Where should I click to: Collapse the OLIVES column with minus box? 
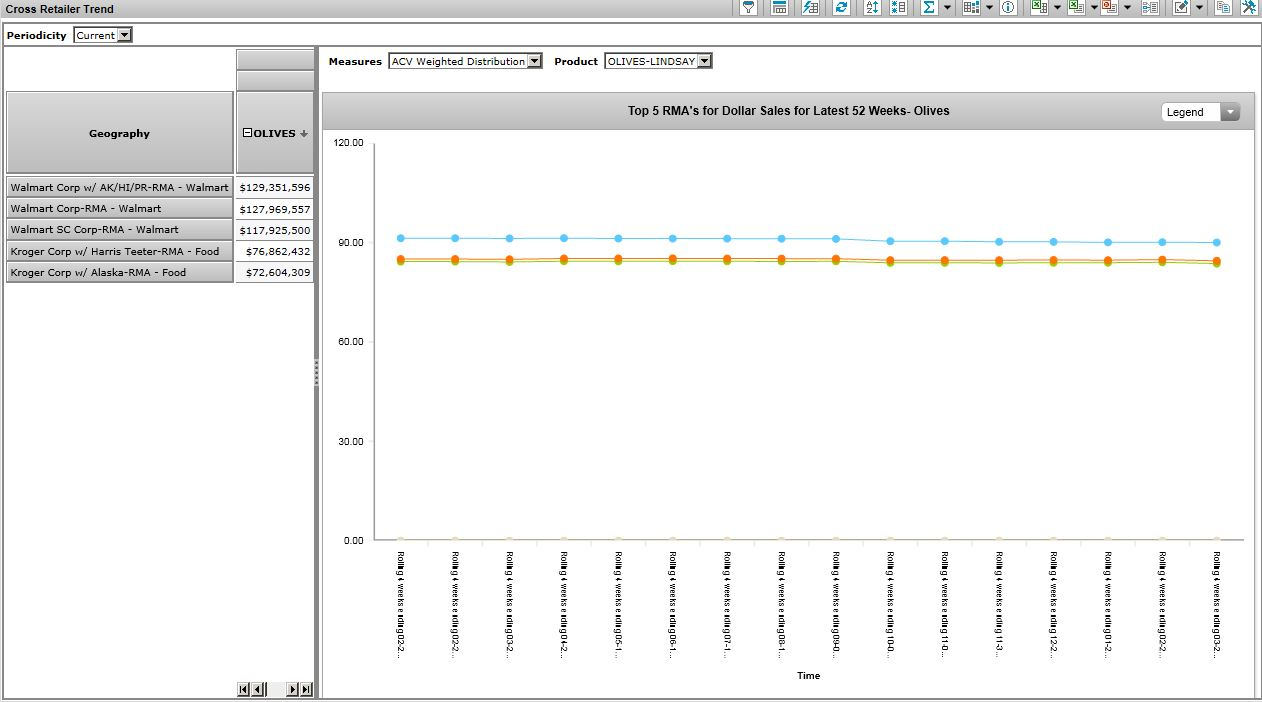click(248, 134)
